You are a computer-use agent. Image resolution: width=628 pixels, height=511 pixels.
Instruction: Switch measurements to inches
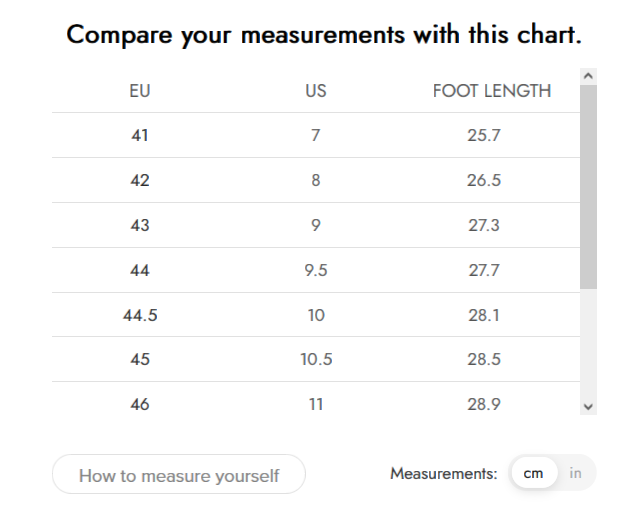(576, 474)
